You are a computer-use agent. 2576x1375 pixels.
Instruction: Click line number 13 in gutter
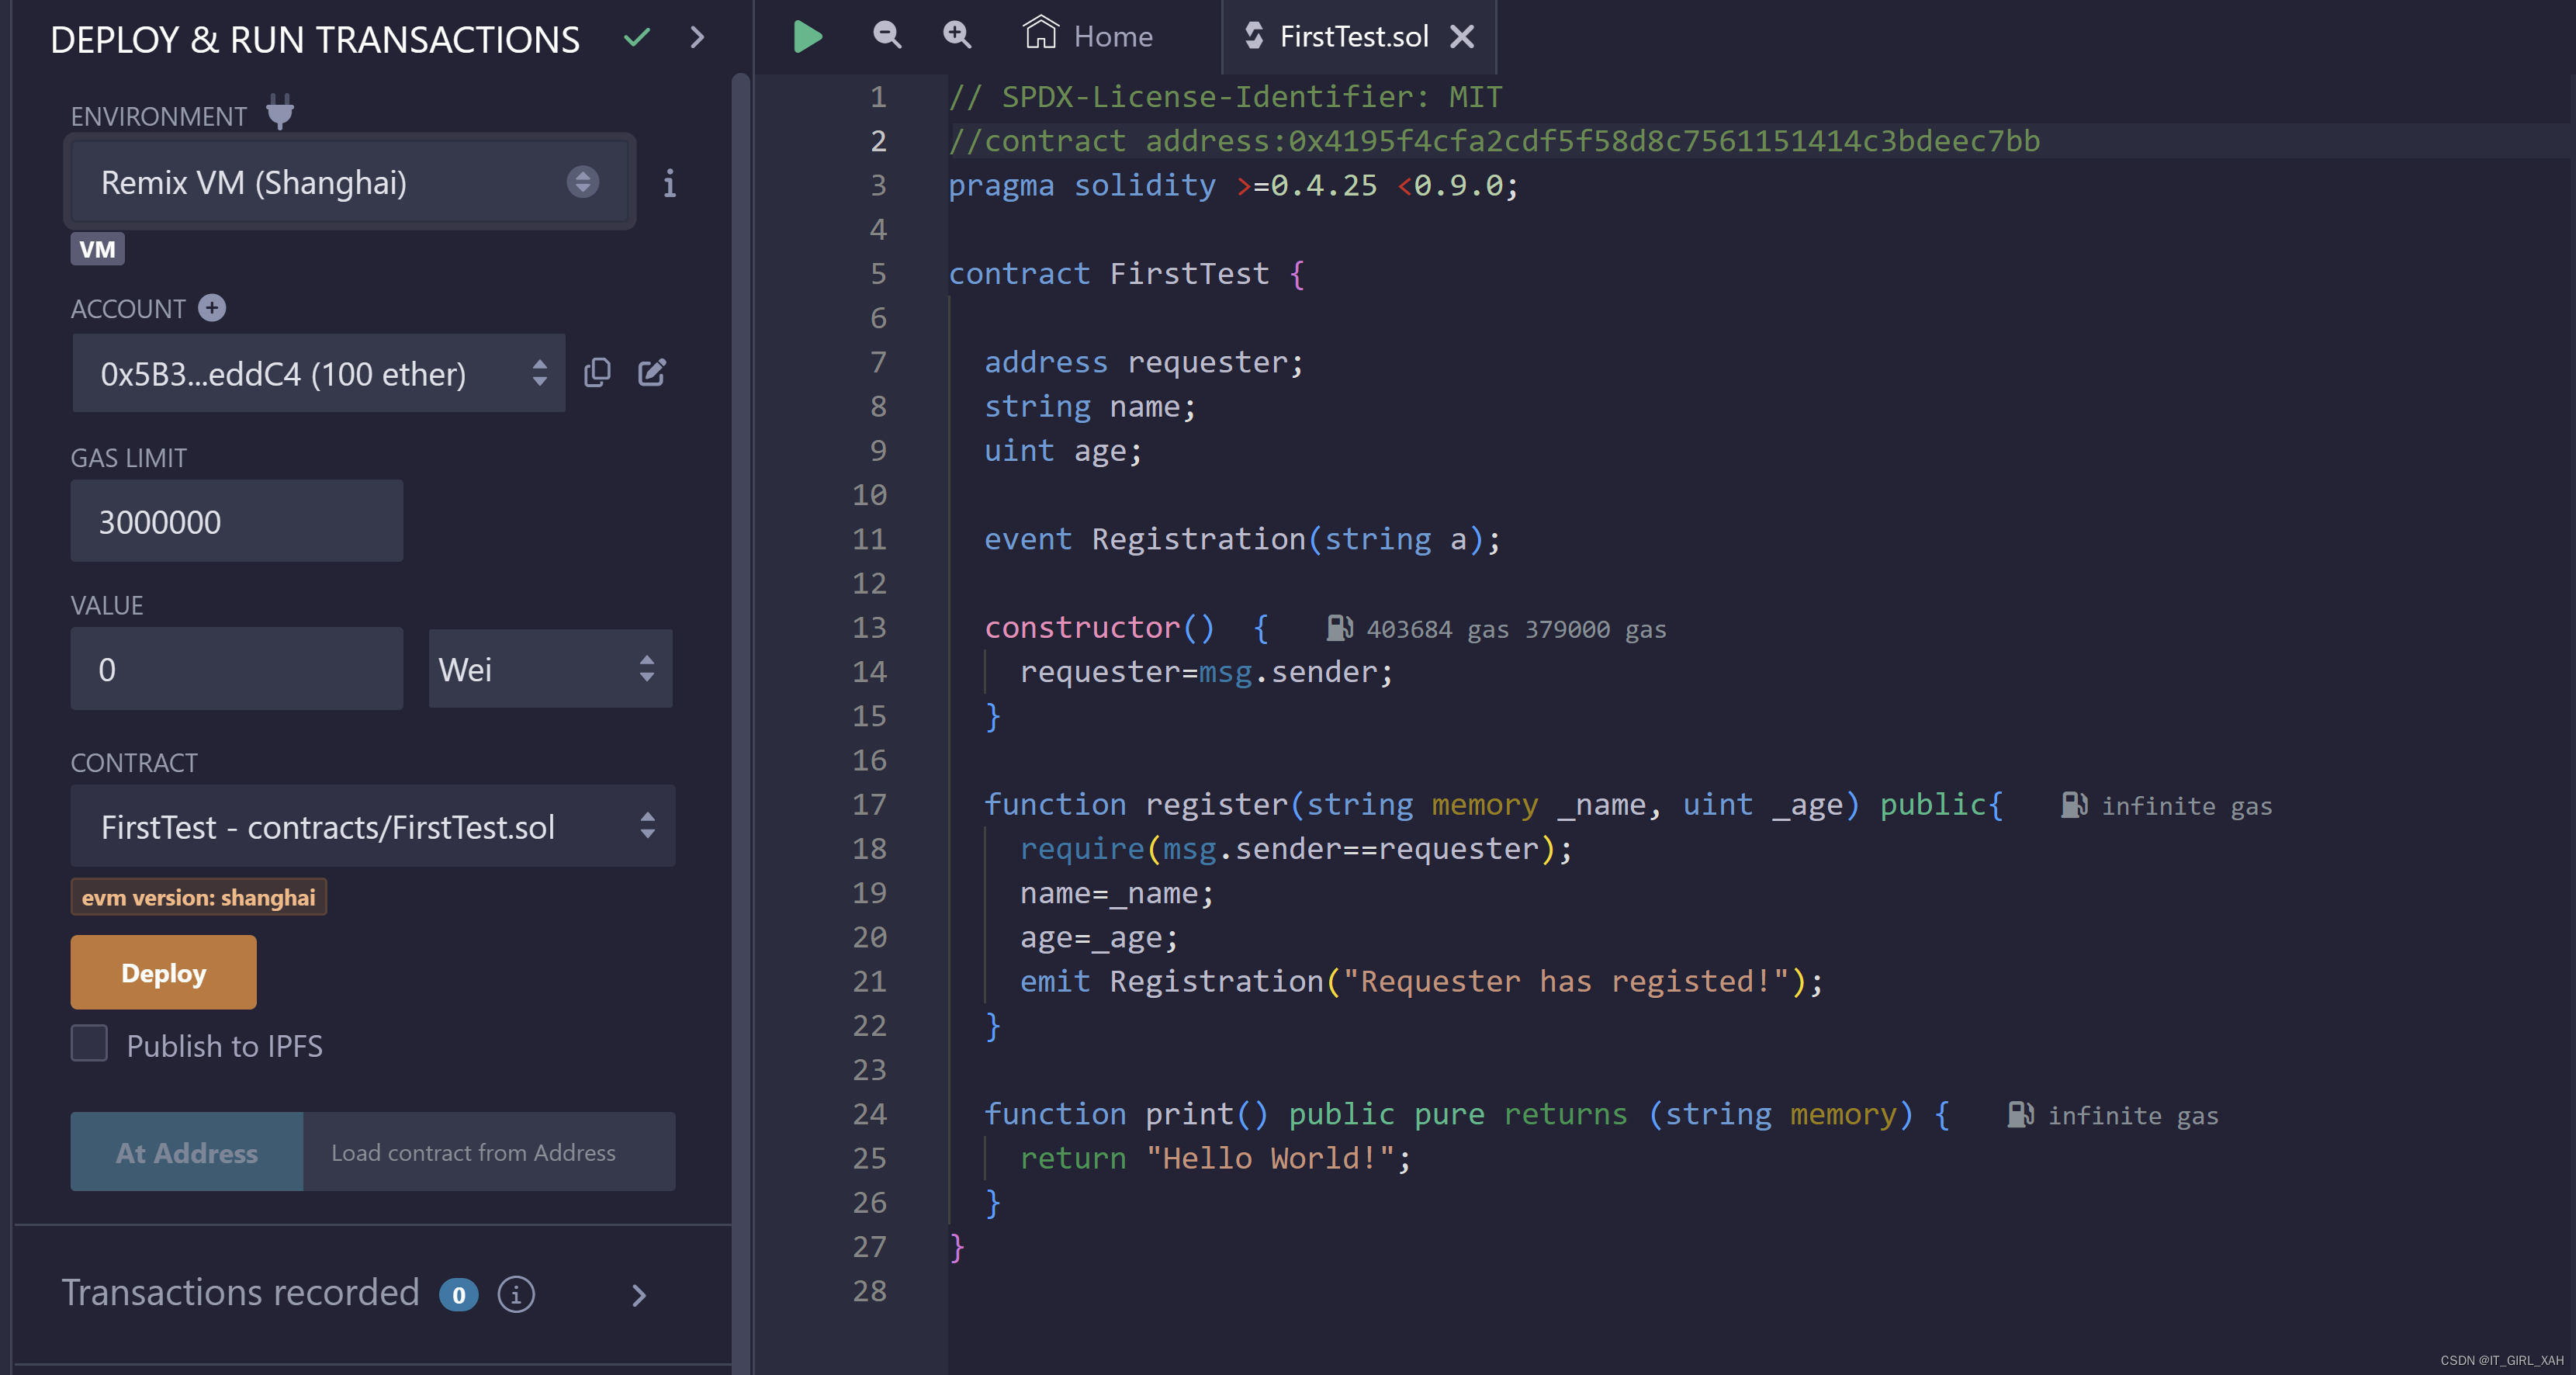click(869, 628)
